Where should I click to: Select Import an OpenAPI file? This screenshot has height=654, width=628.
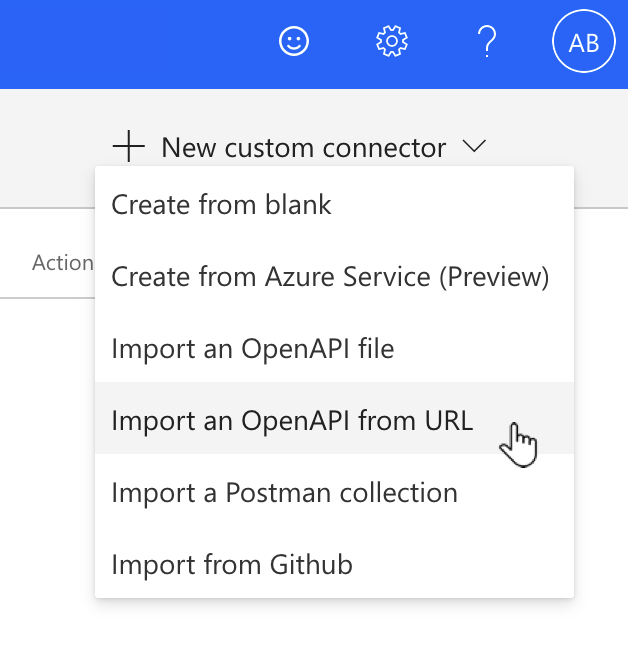pos(253,349)
